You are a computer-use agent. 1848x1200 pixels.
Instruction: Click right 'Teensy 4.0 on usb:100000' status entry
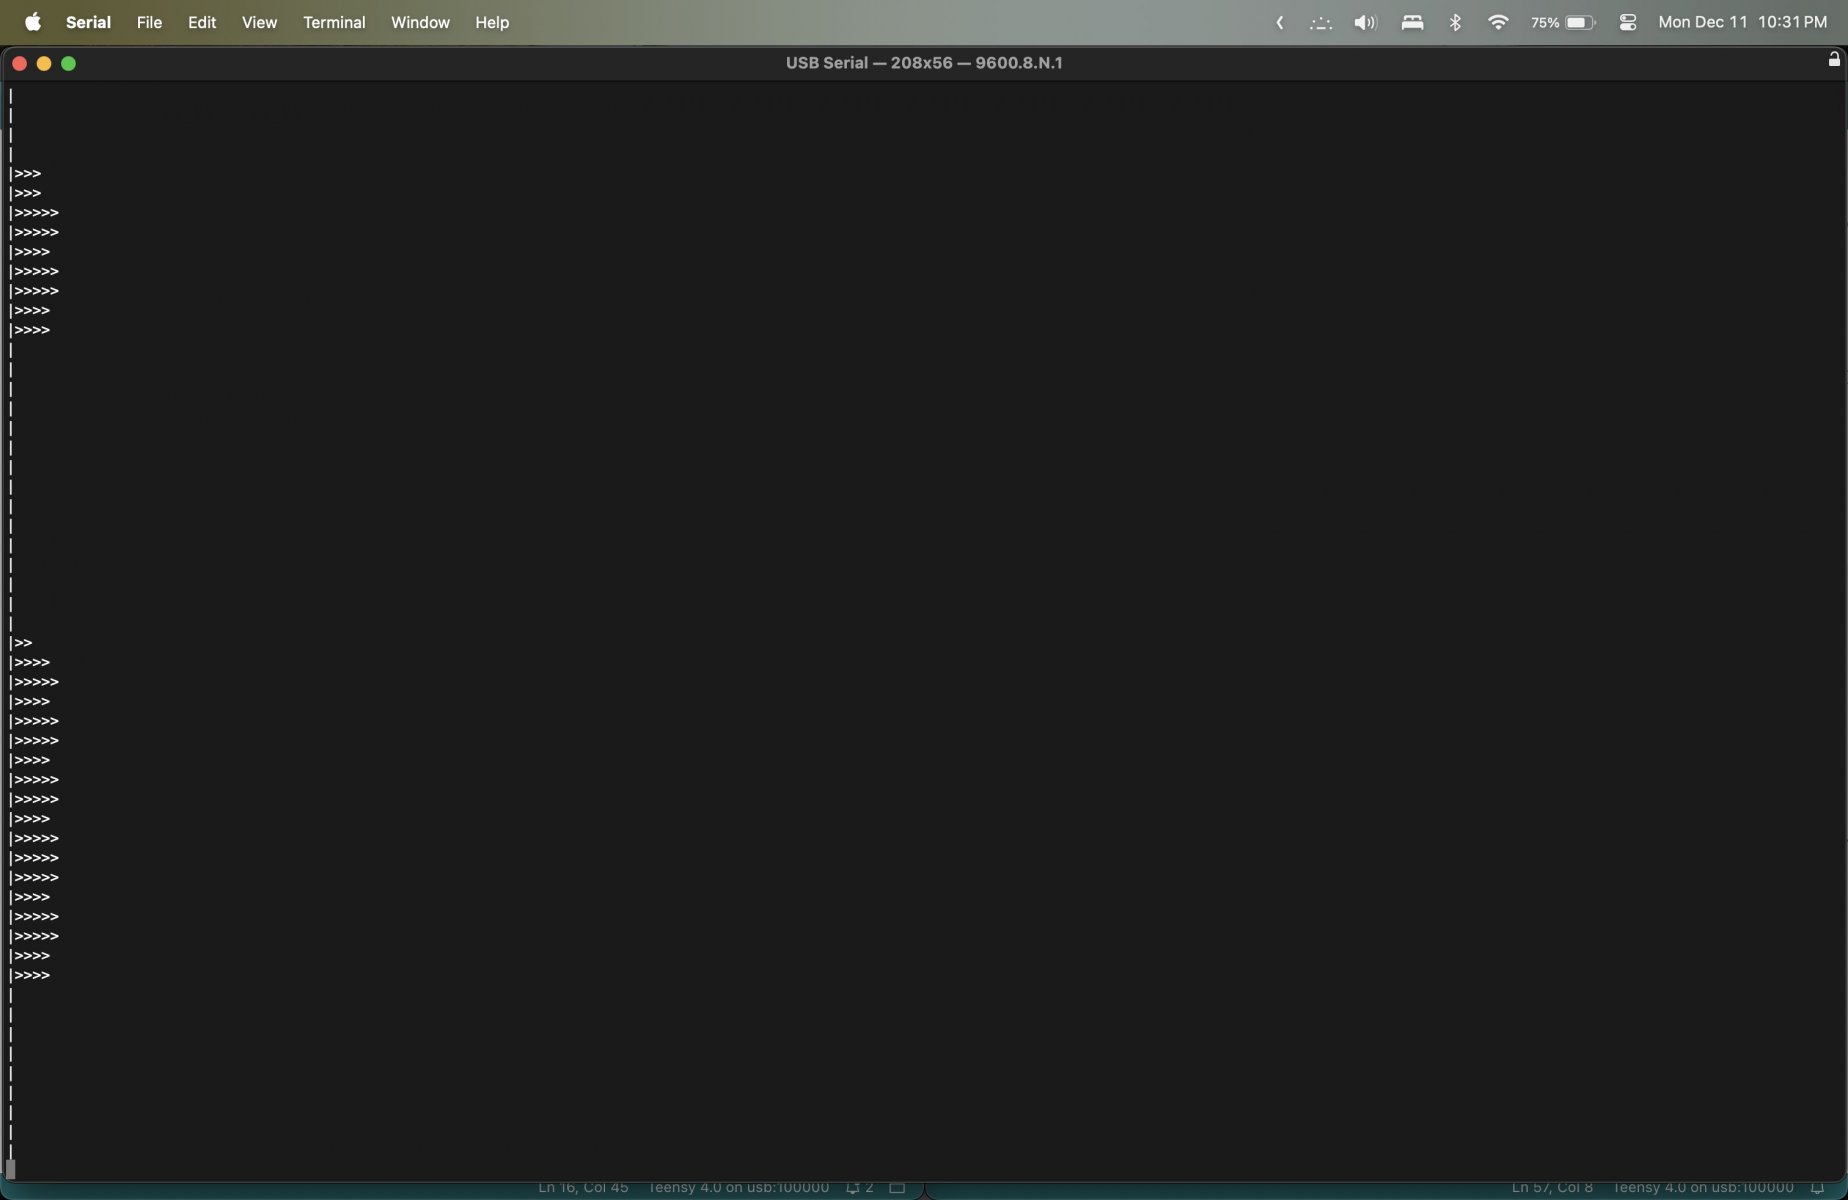click(1702, 1187)
